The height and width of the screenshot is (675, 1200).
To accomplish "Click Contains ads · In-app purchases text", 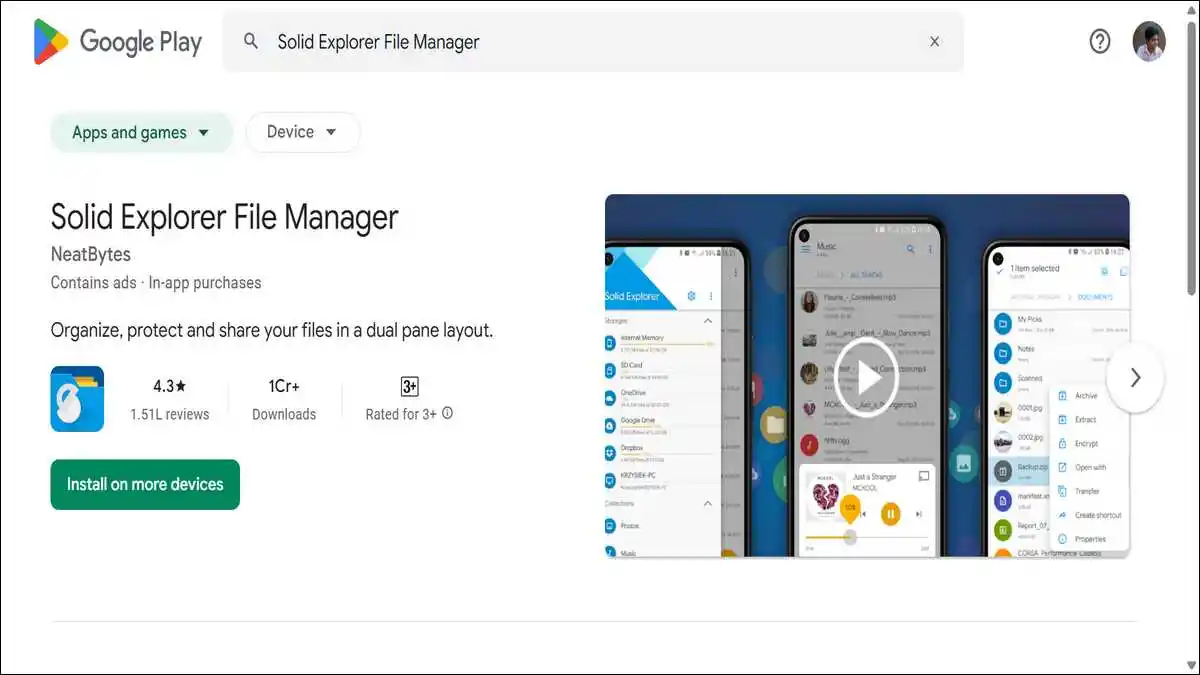I will coord(156,283).
